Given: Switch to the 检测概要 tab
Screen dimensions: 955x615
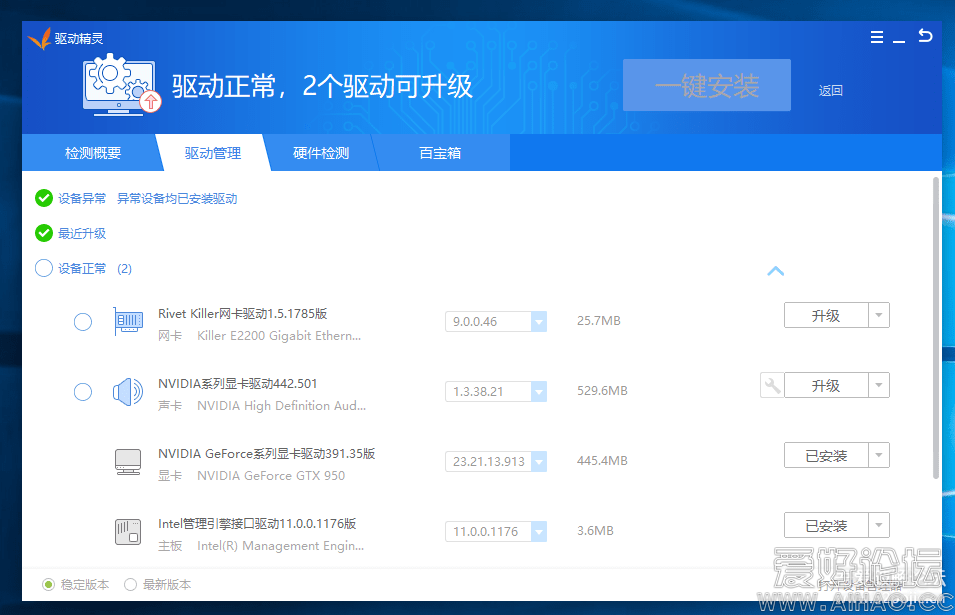Looking at the screenshot, I should click(93, 153).
